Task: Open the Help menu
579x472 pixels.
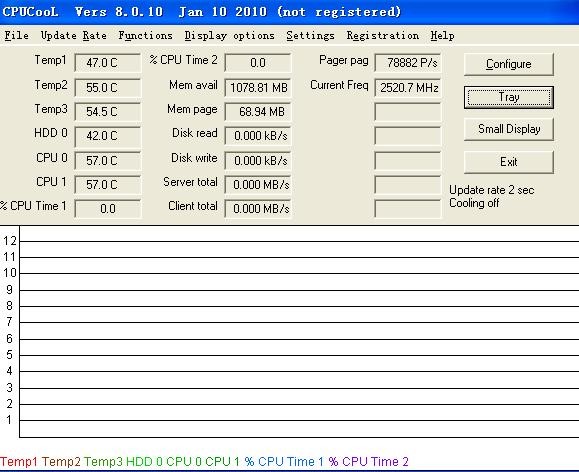Action: pos(442,35)
